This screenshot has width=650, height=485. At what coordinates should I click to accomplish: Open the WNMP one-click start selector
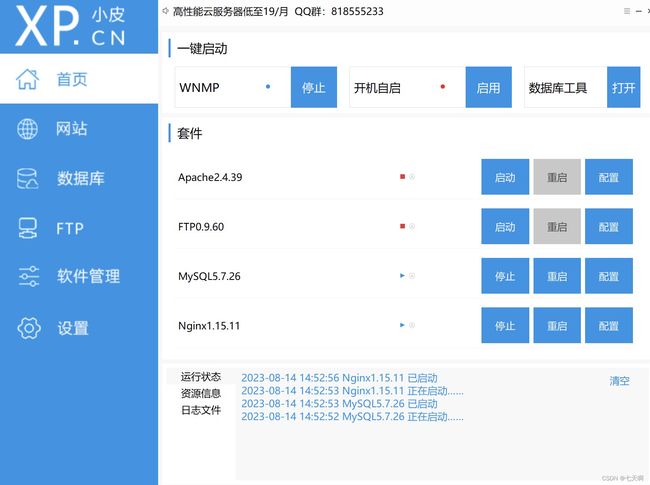(232, 88)
